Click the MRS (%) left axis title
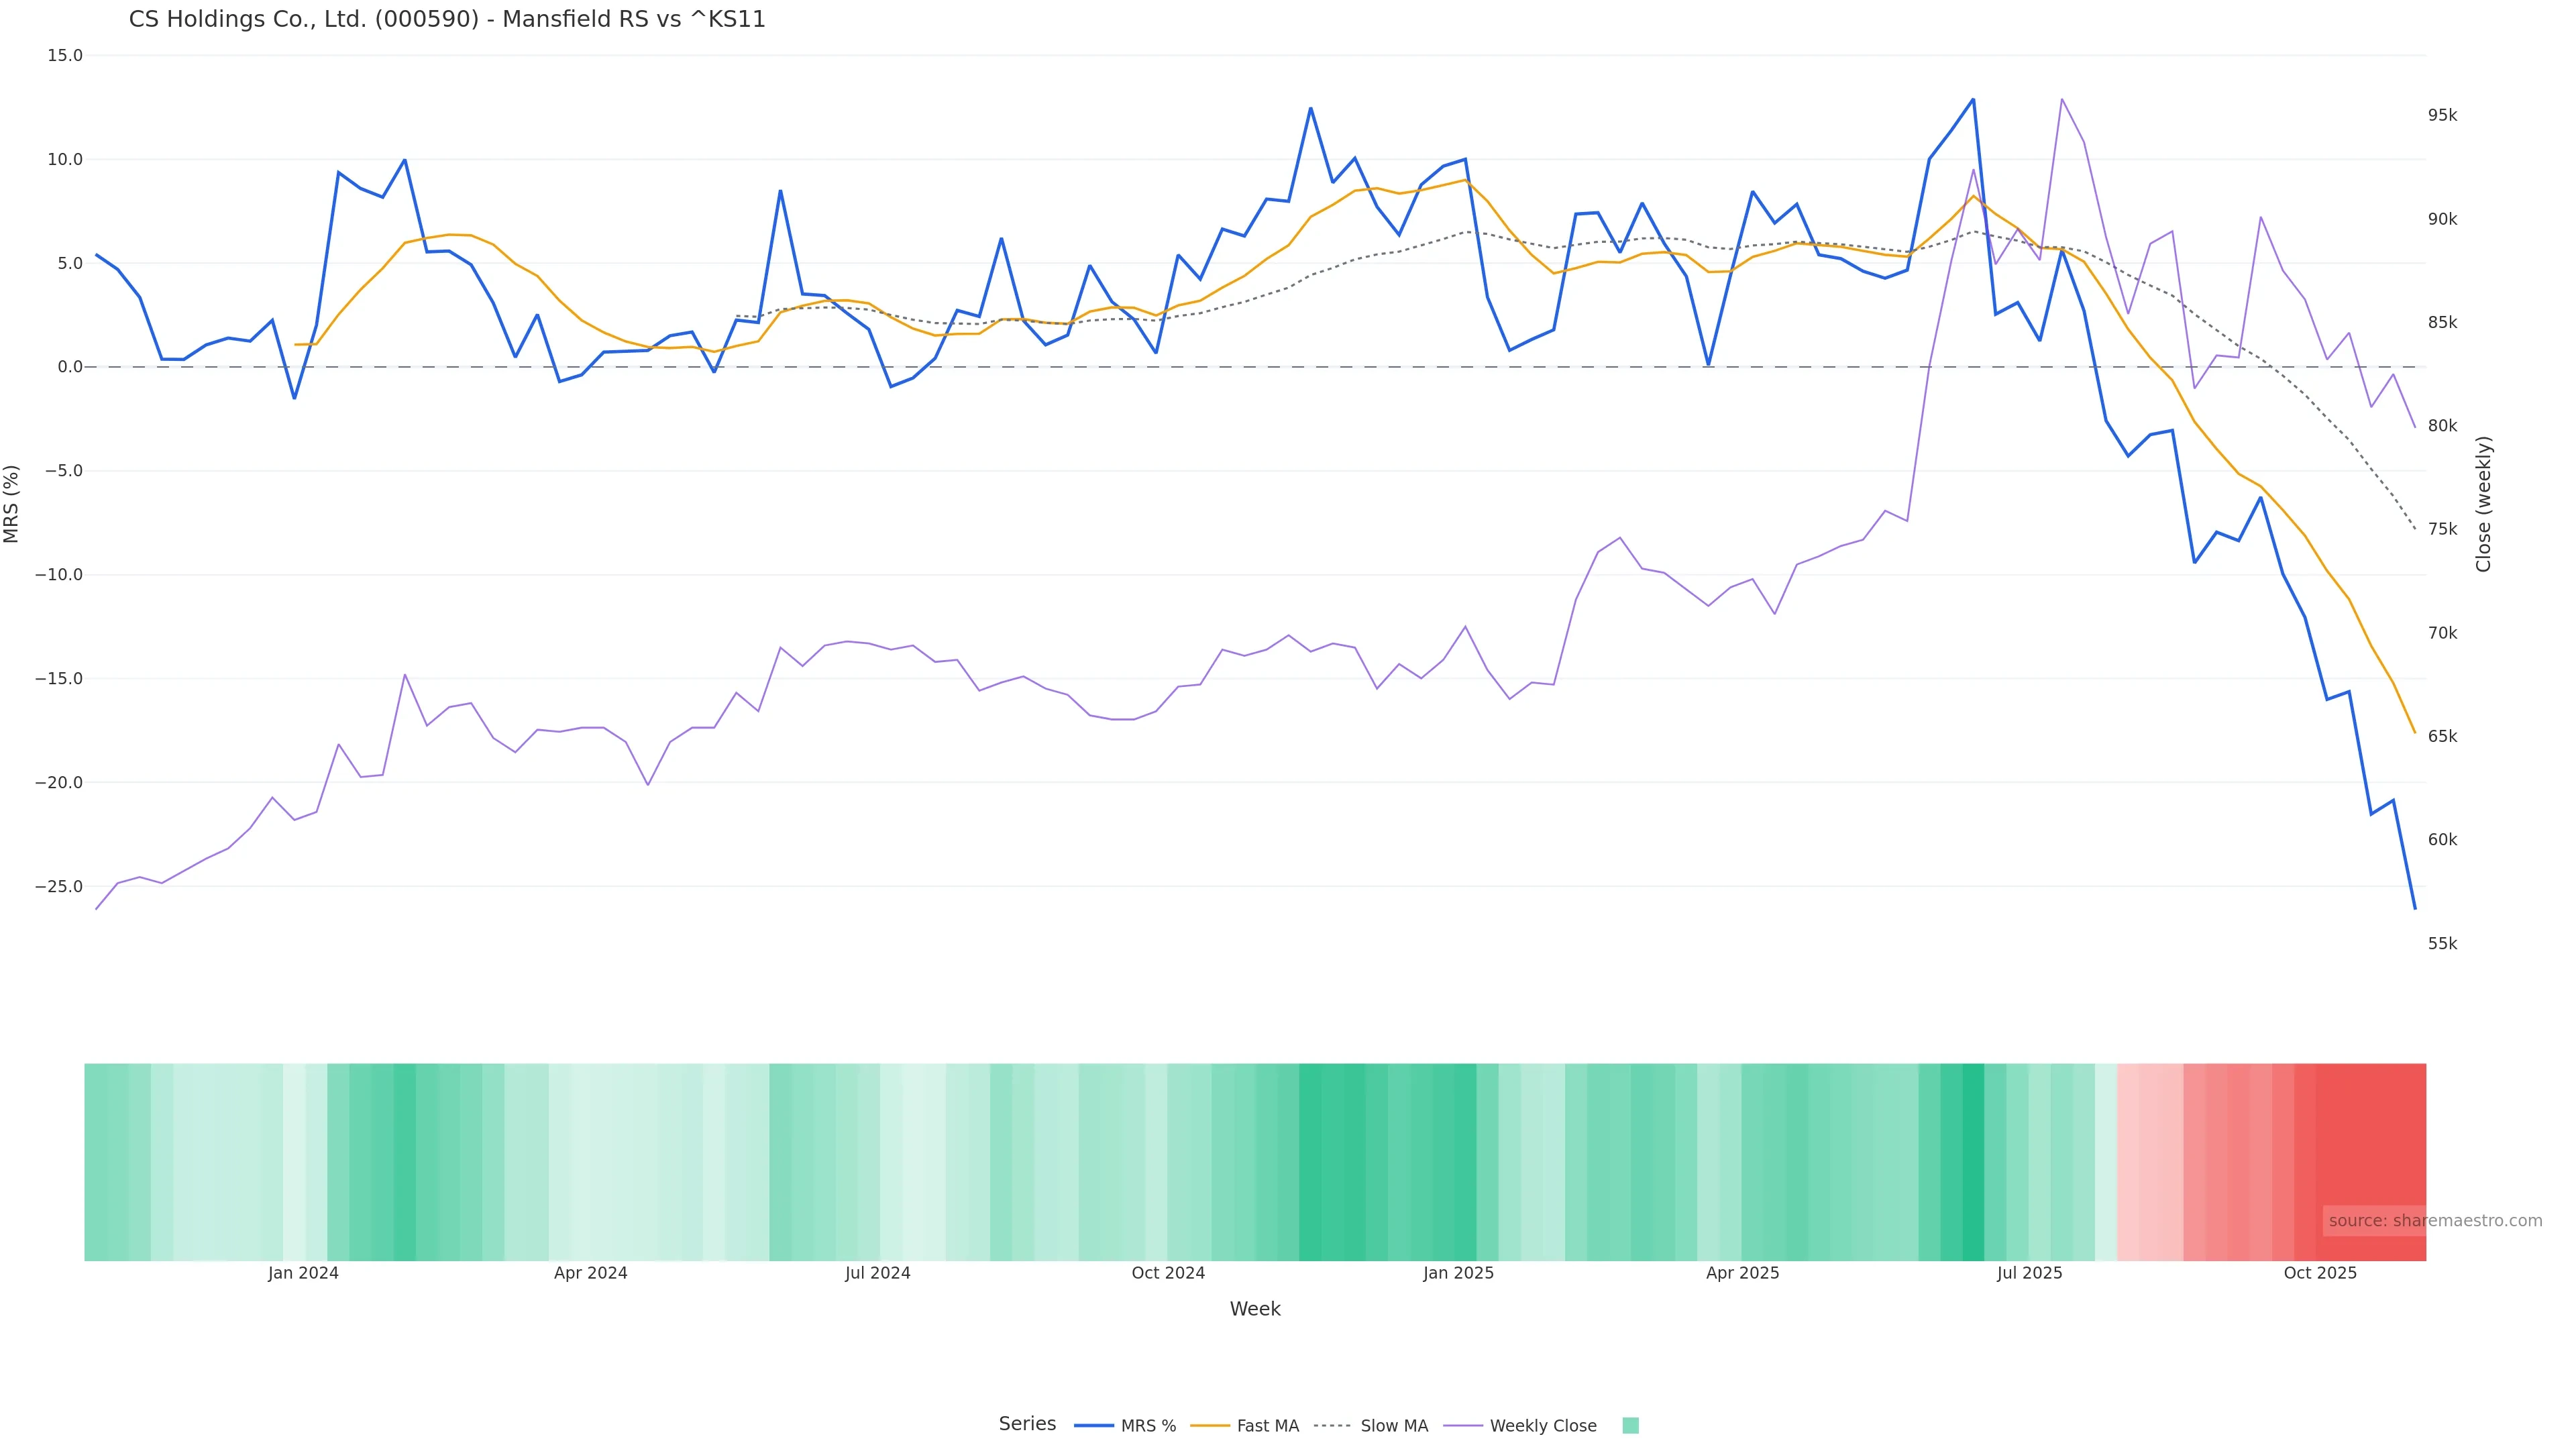The image size is (2576, 1449). (x=12, y=504)
